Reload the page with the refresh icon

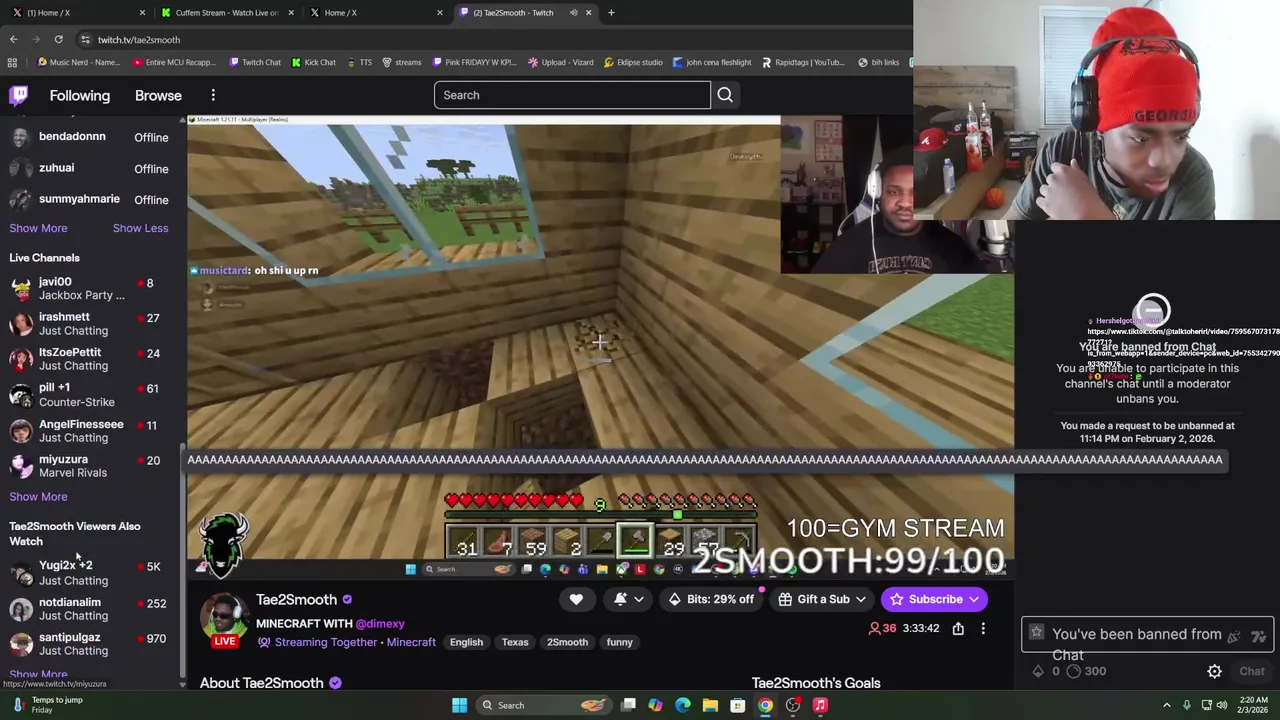pos(58,39)
